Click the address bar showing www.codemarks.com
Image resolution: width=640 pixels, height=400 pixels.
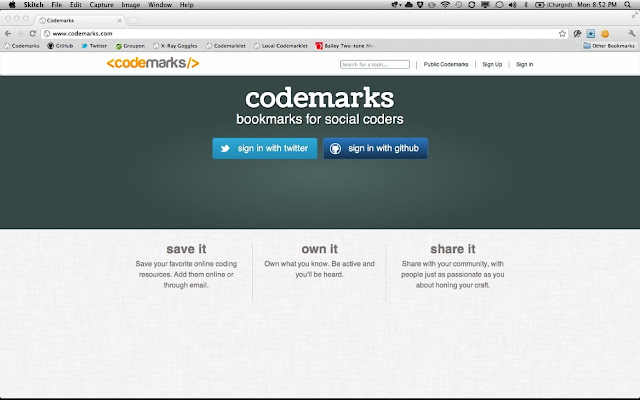(x=304, y=33)
